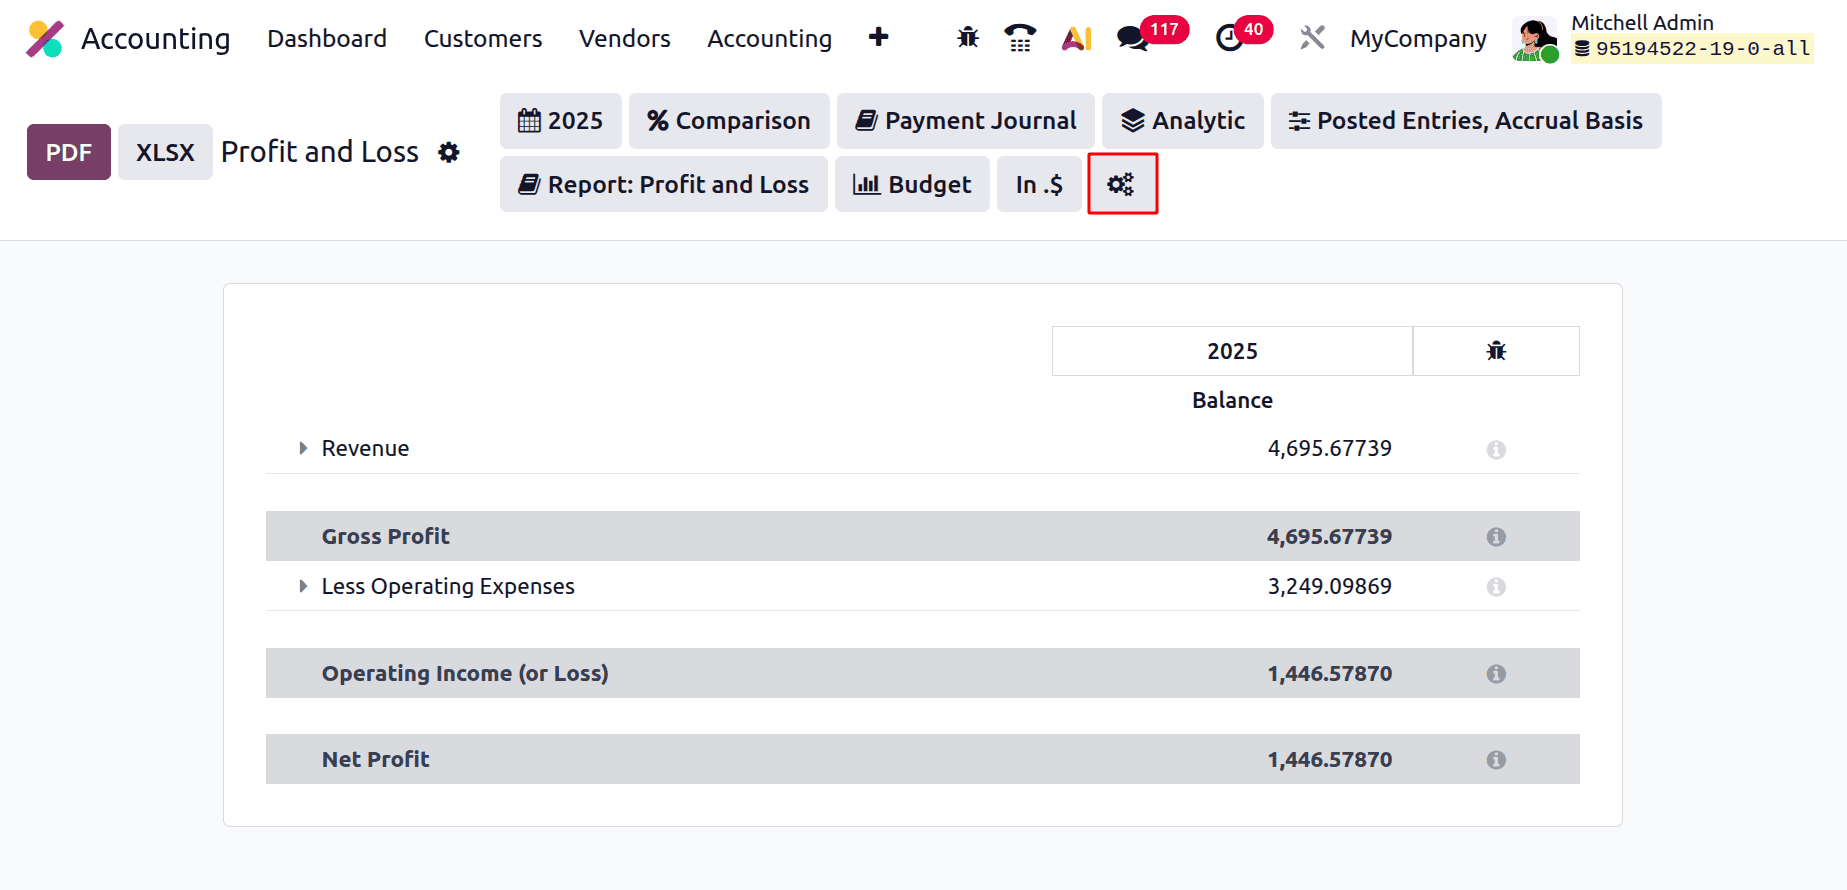
Task: Click the 95194522-19-0-all database label
Action: coord(1692,48)
